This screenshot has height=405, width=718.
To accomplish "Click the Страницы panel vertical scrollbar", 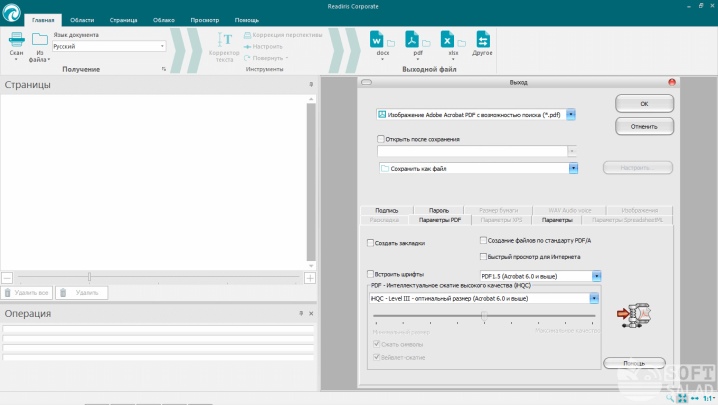I will [311, 182].
